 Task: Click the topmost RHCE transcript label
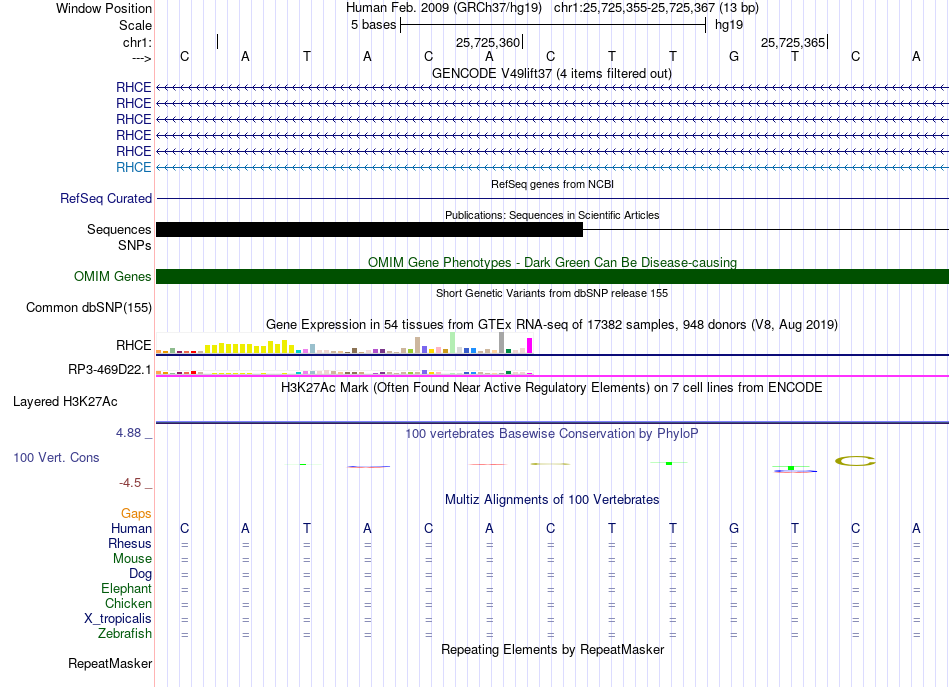tap(133, 87)
